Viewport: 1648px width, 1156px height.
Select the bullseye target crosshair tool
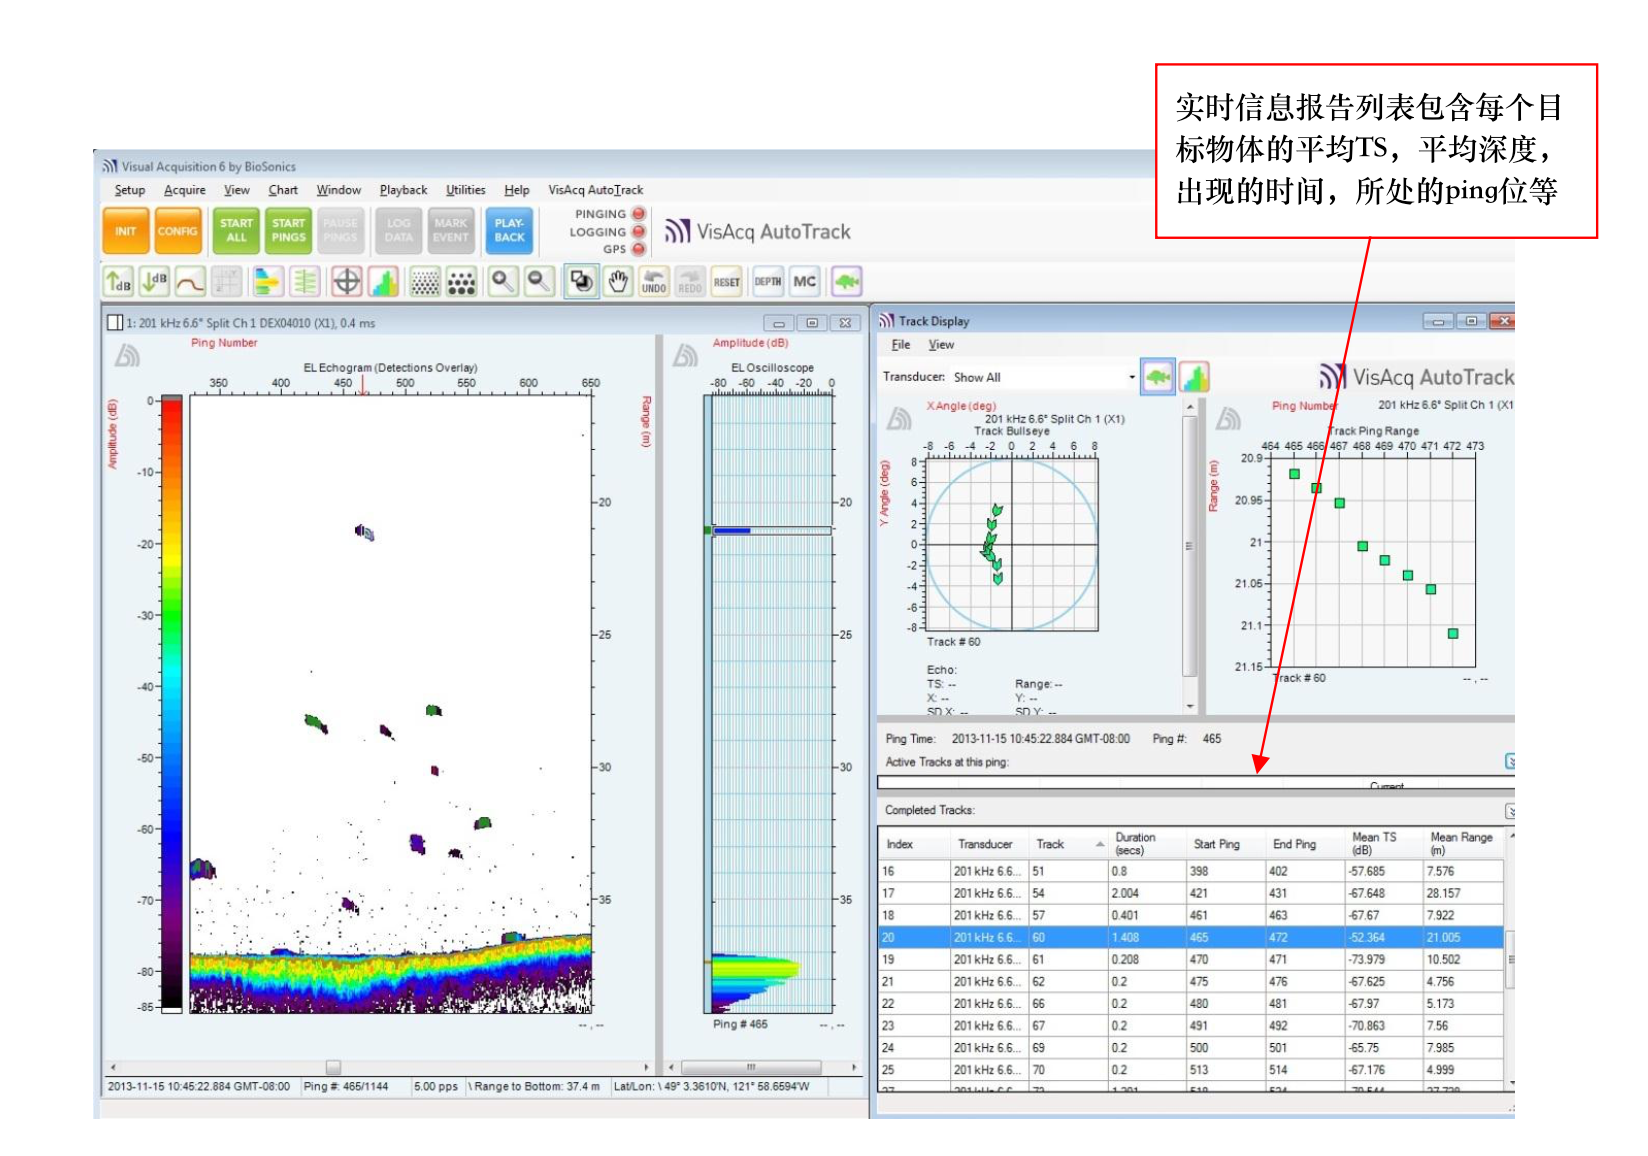point(346,282)
